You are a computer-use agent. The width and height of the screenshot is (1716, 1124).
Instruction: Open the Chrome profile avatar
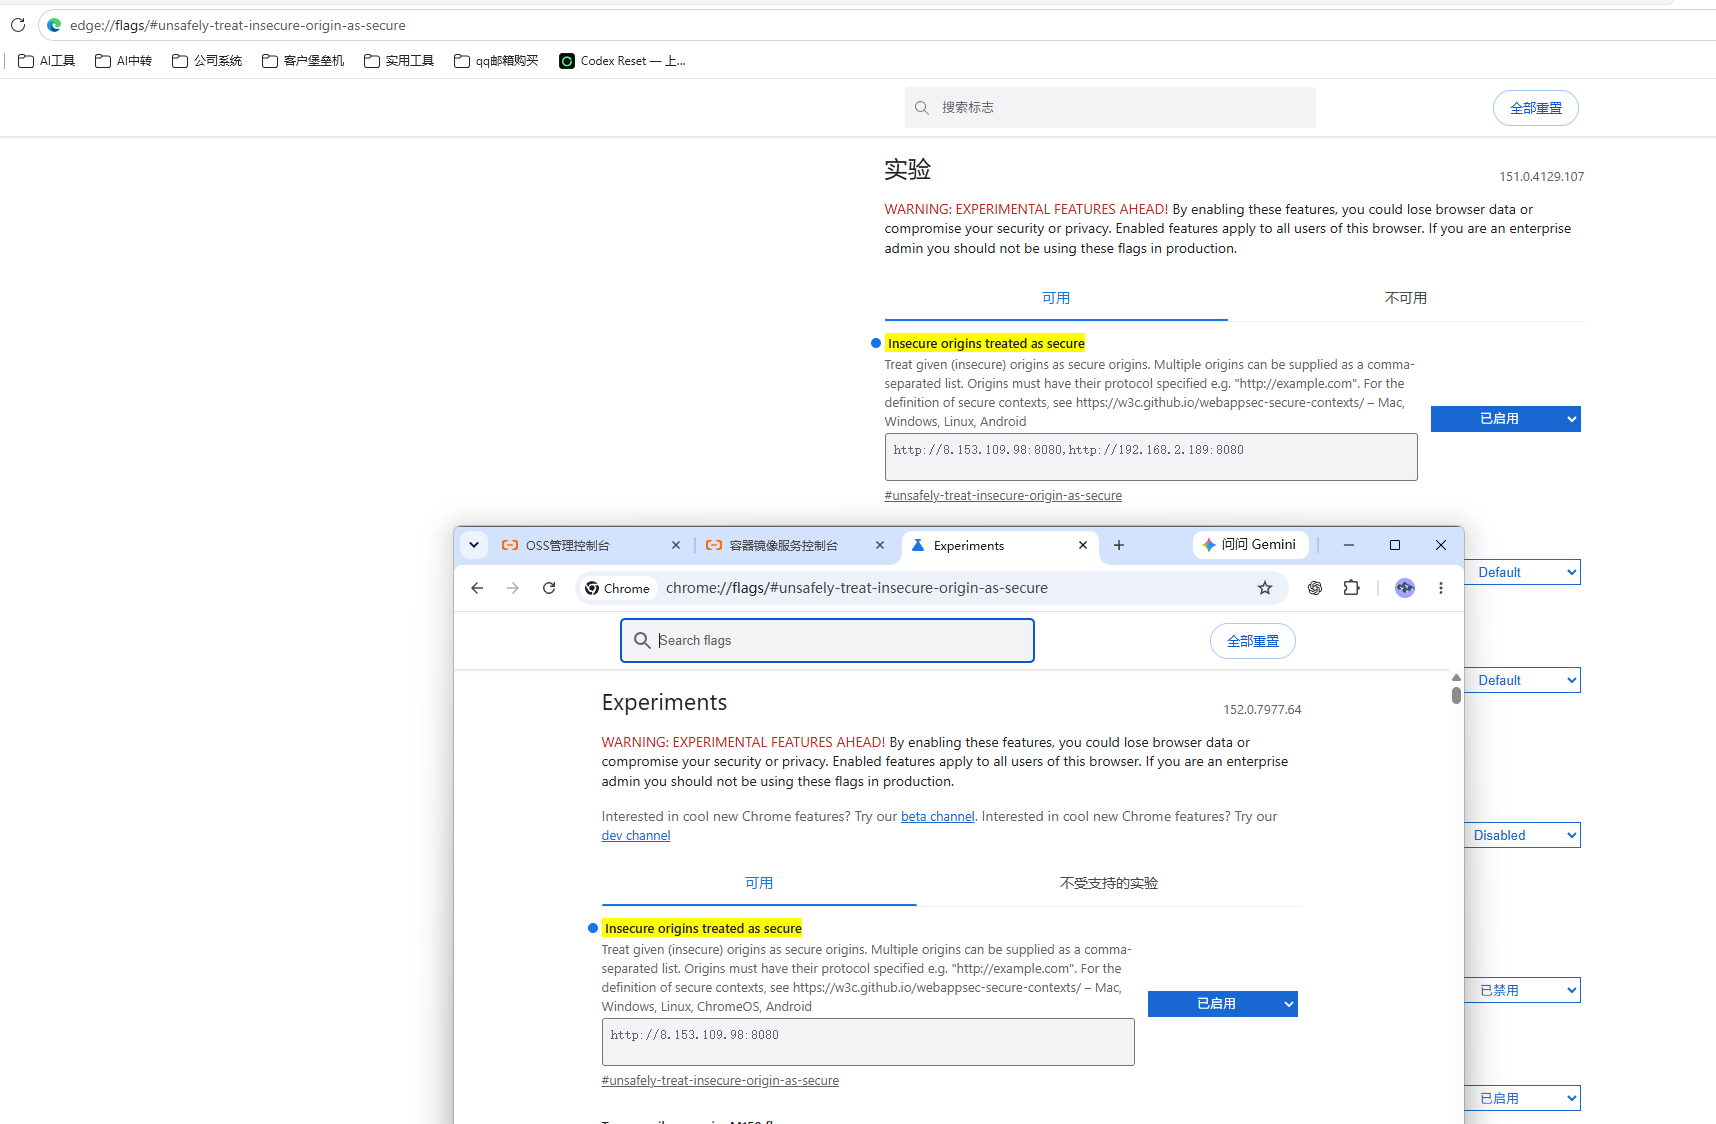1405,588
